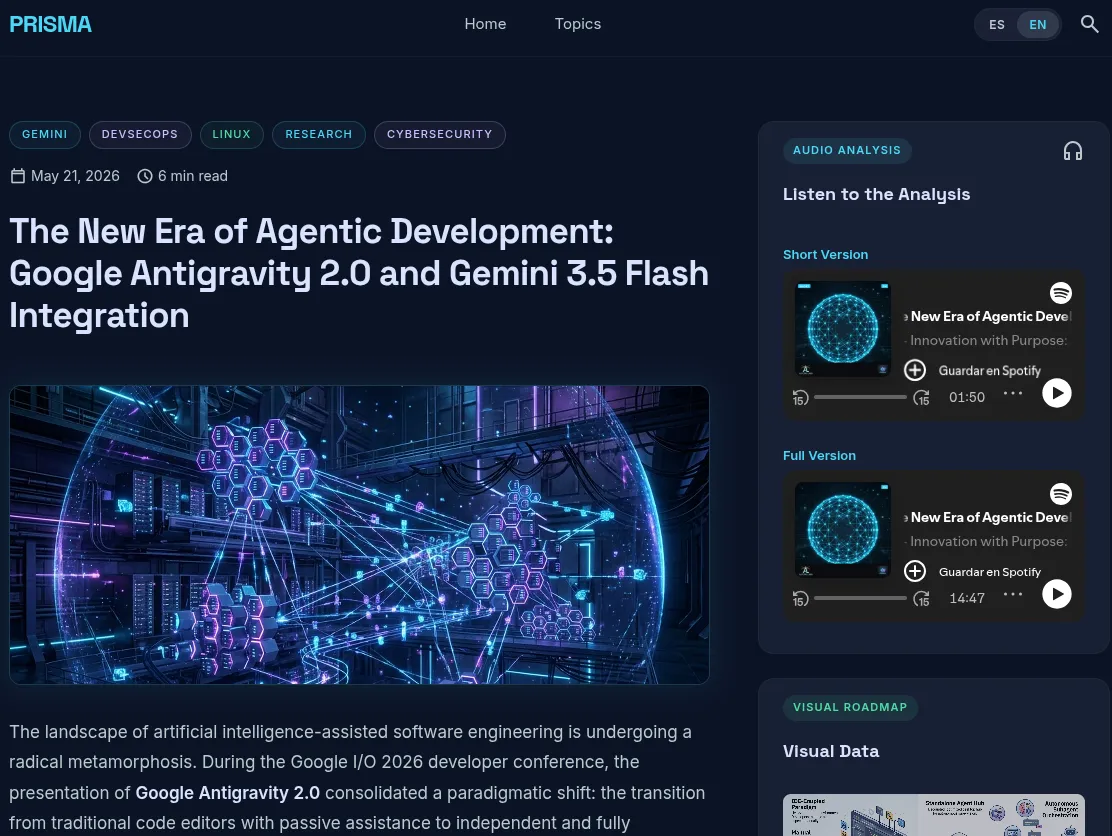The image size is (1112, 836).
Task: Click 'Innovation with Purpose' in Short Version player
Action: [986, 340]
